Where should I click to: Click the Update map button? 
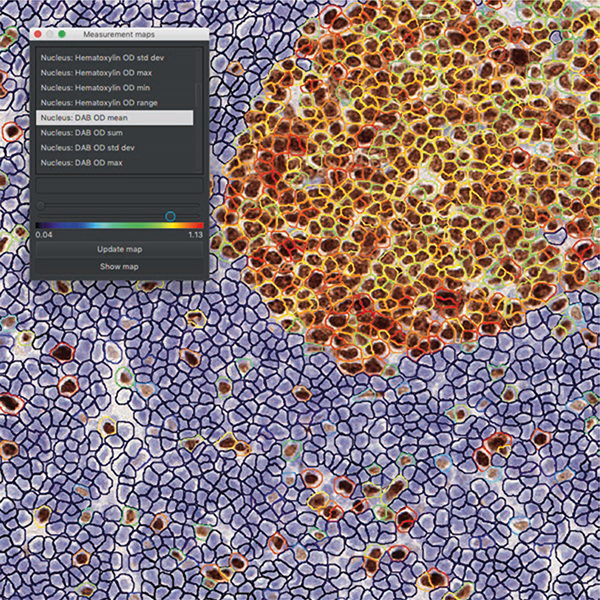pyautogui.click(x=119, y=249)
